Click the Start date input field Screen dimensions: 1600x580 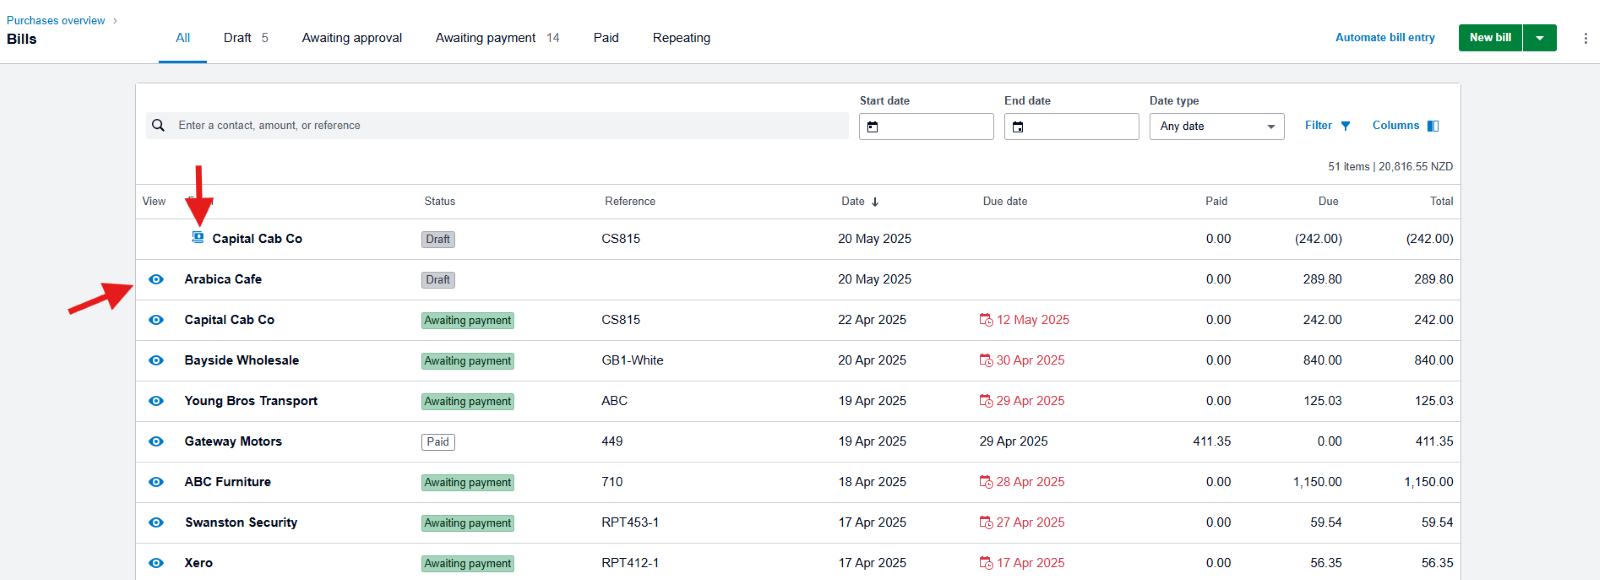(x=926, y=126)
